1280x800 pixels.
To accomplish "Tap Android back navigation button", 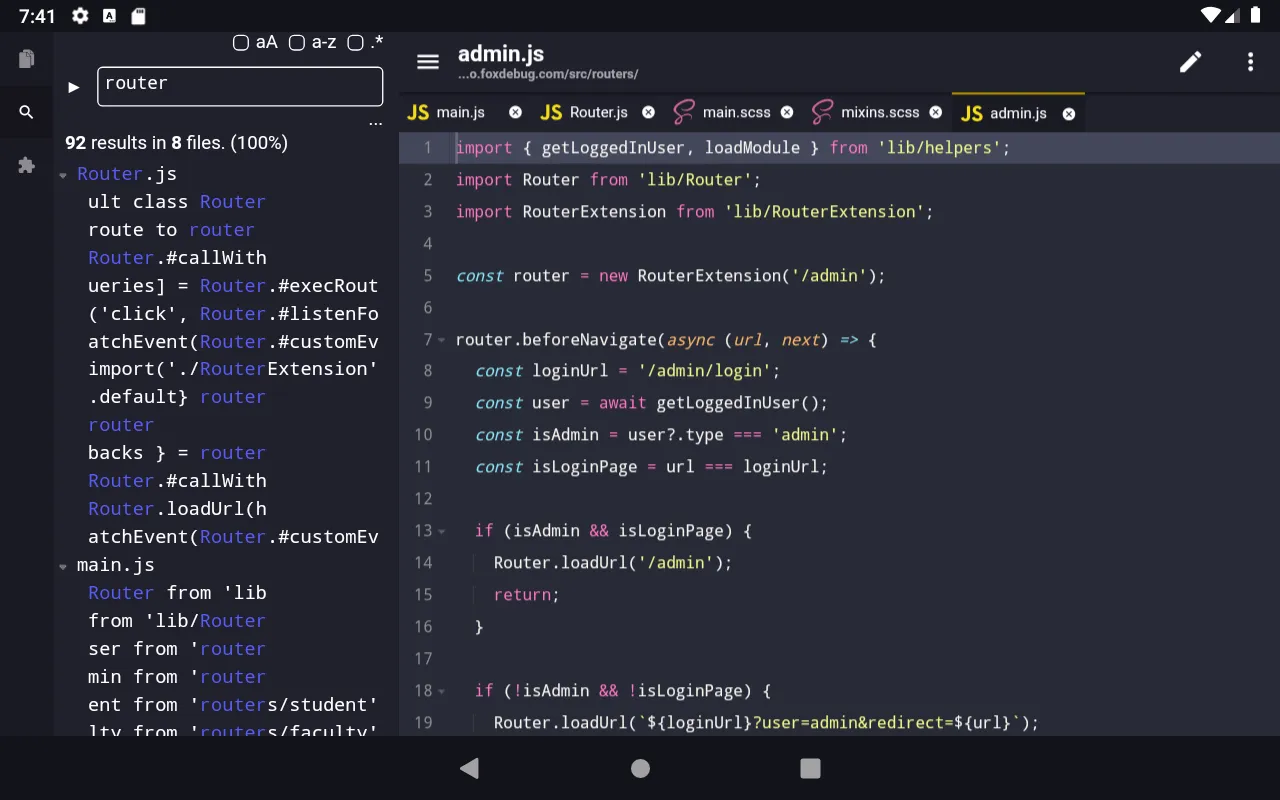I will 469,768.
